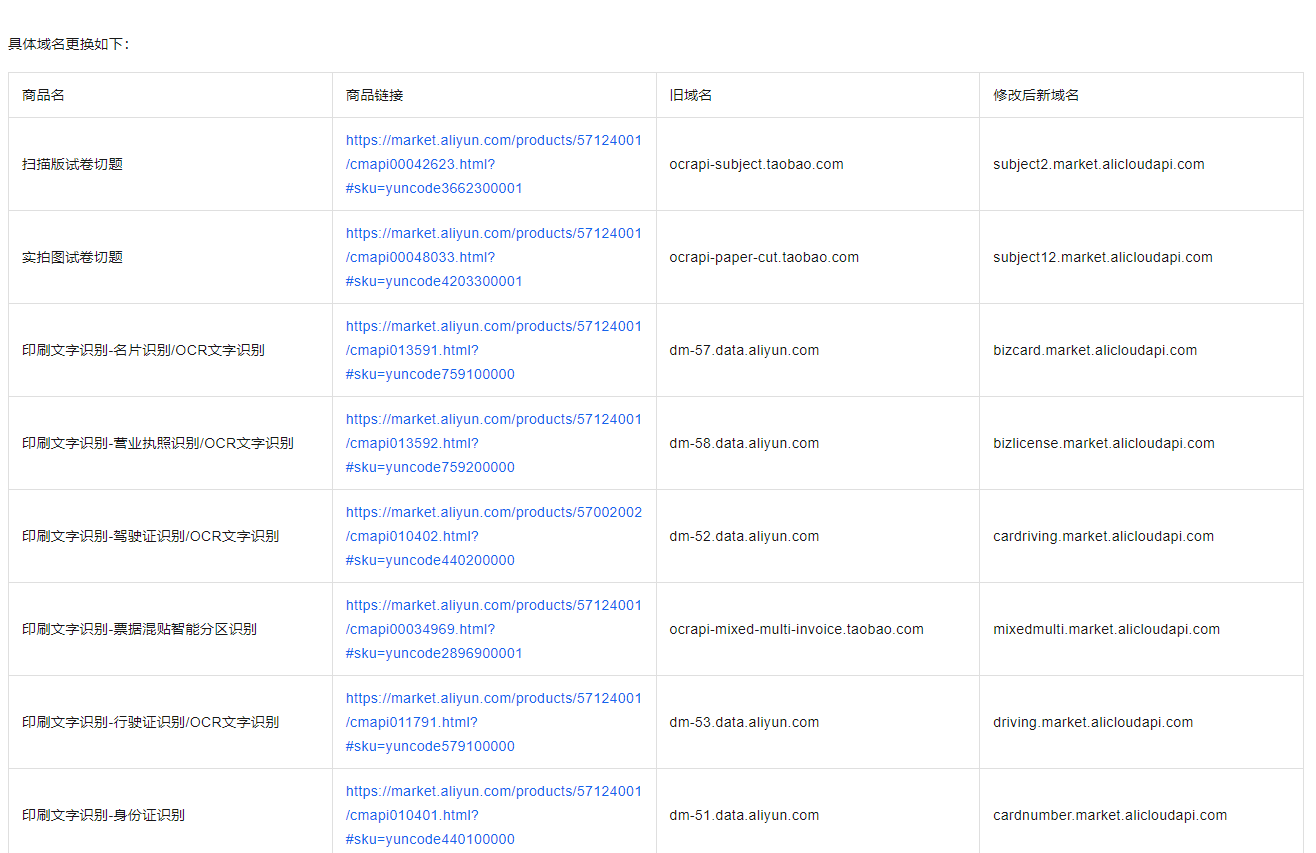The height and width of the screenshot is (853, 1316).
Task: Click new domain cardnumber.market.alicloudapi.com
Action: point(1110,815)
